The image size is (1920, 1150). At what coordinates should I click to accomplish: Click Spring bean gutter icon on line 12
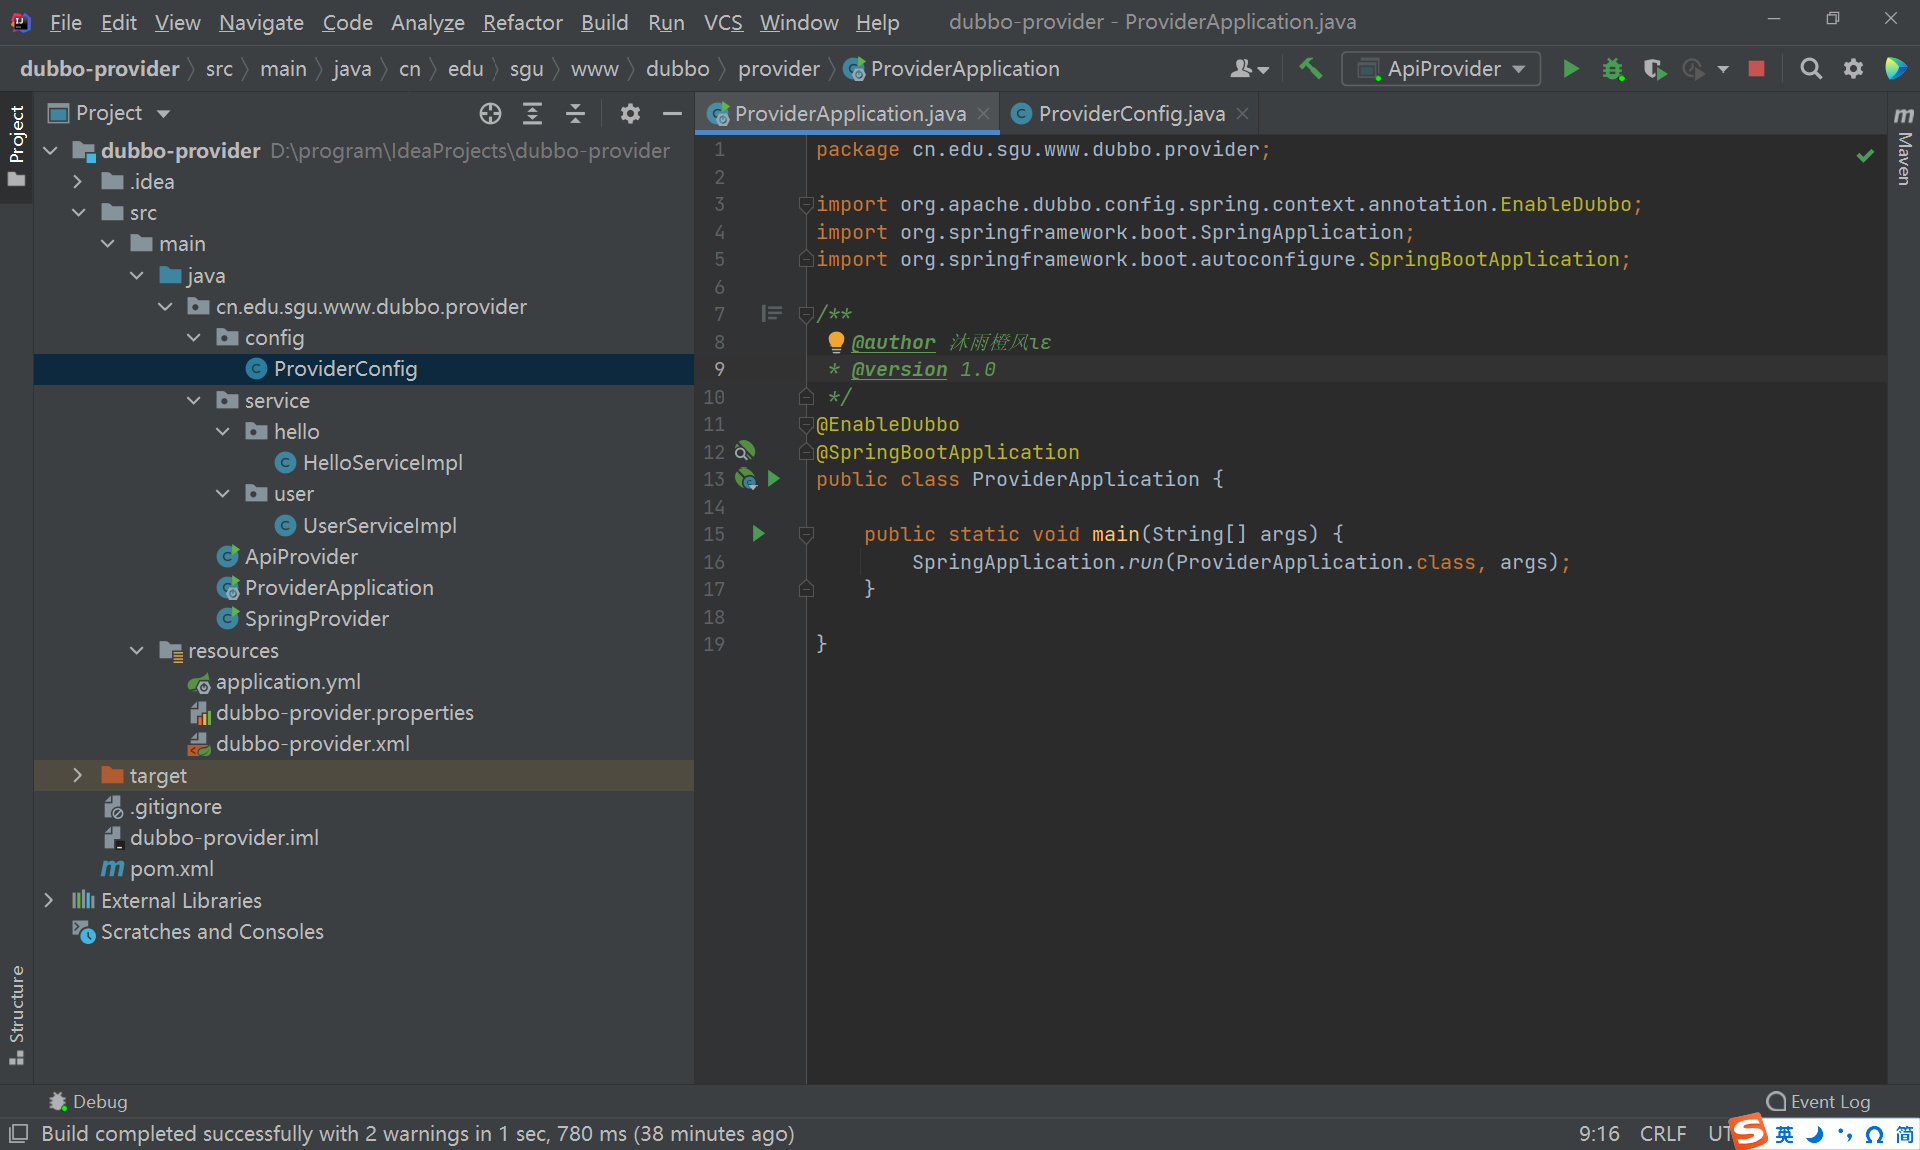pyautogui.click(x=745, y=451)
